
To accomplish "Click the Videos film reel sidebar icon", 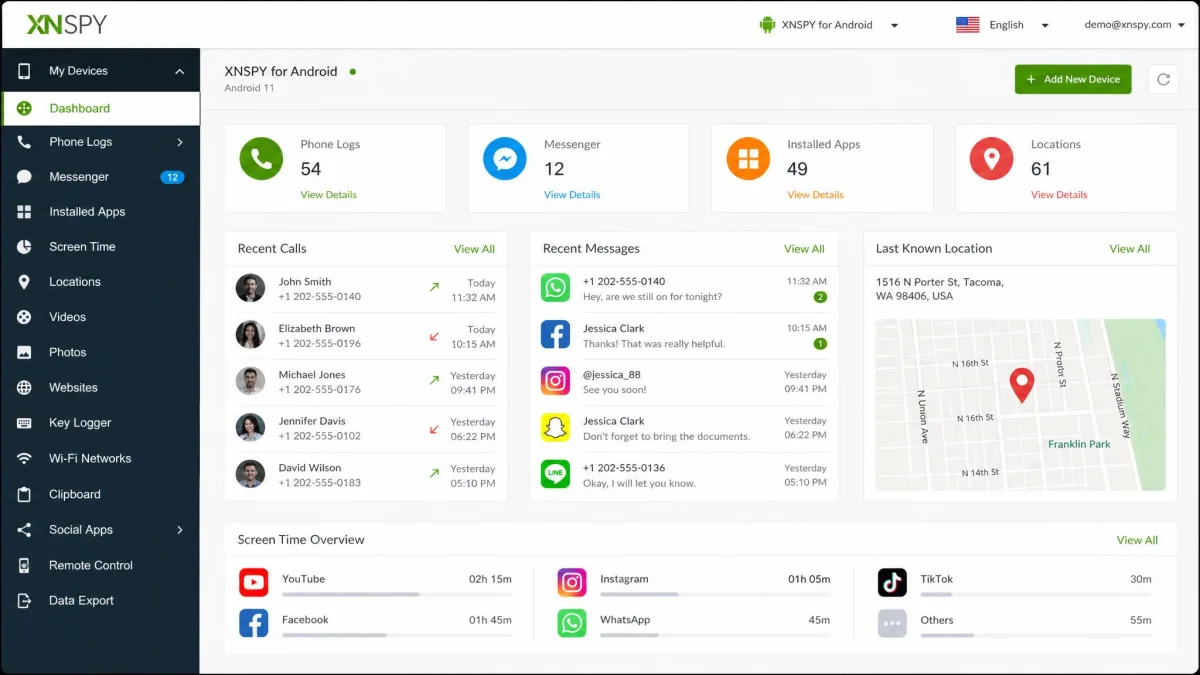I will (25, 317).
